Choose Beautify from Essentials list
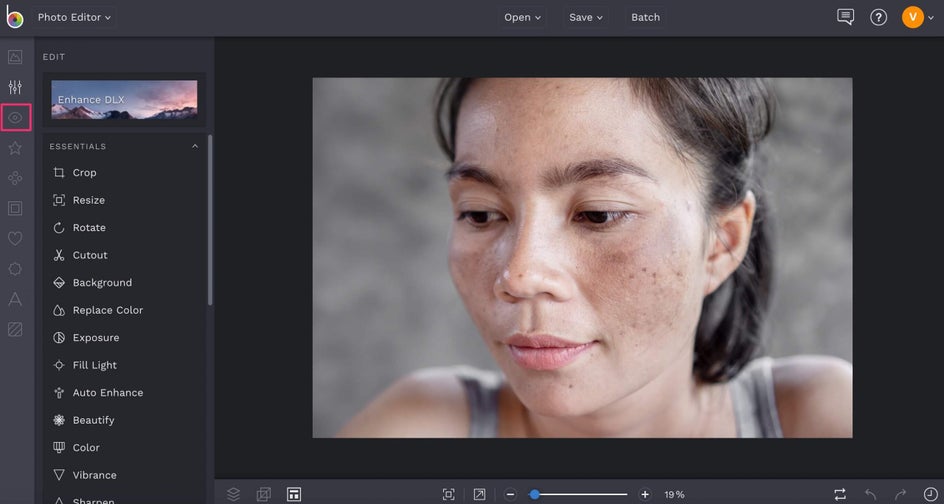 [93, 420]
